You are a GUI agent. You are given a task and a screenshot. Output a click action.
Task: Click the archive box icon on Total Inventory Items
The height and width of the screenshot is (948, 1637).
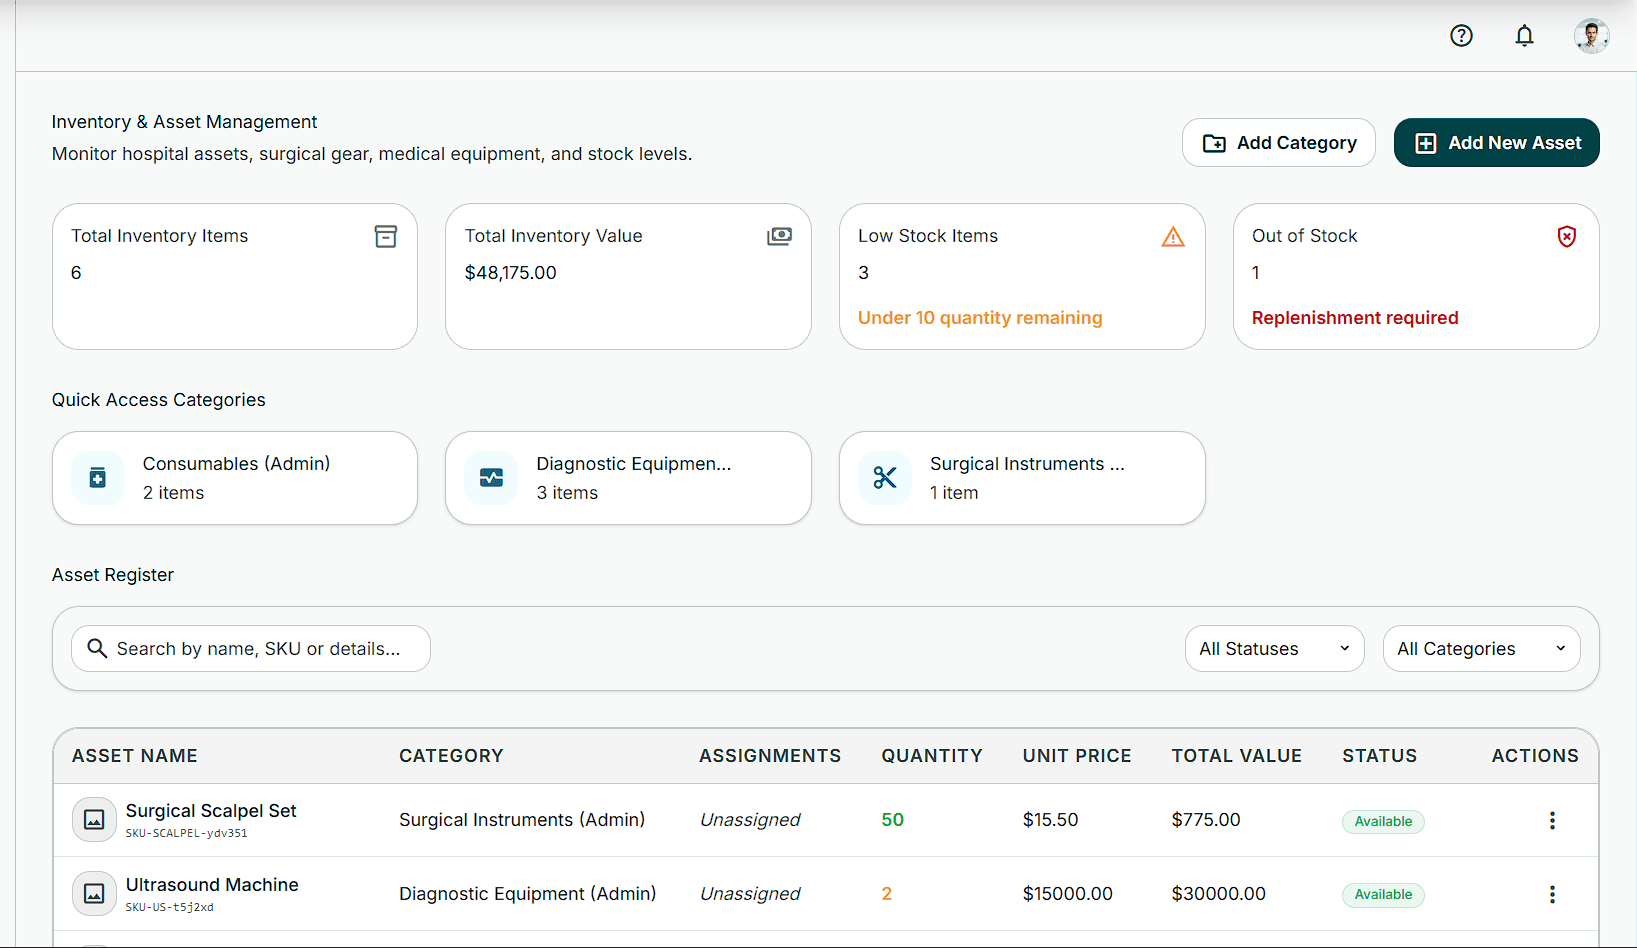tap(386, 236)
